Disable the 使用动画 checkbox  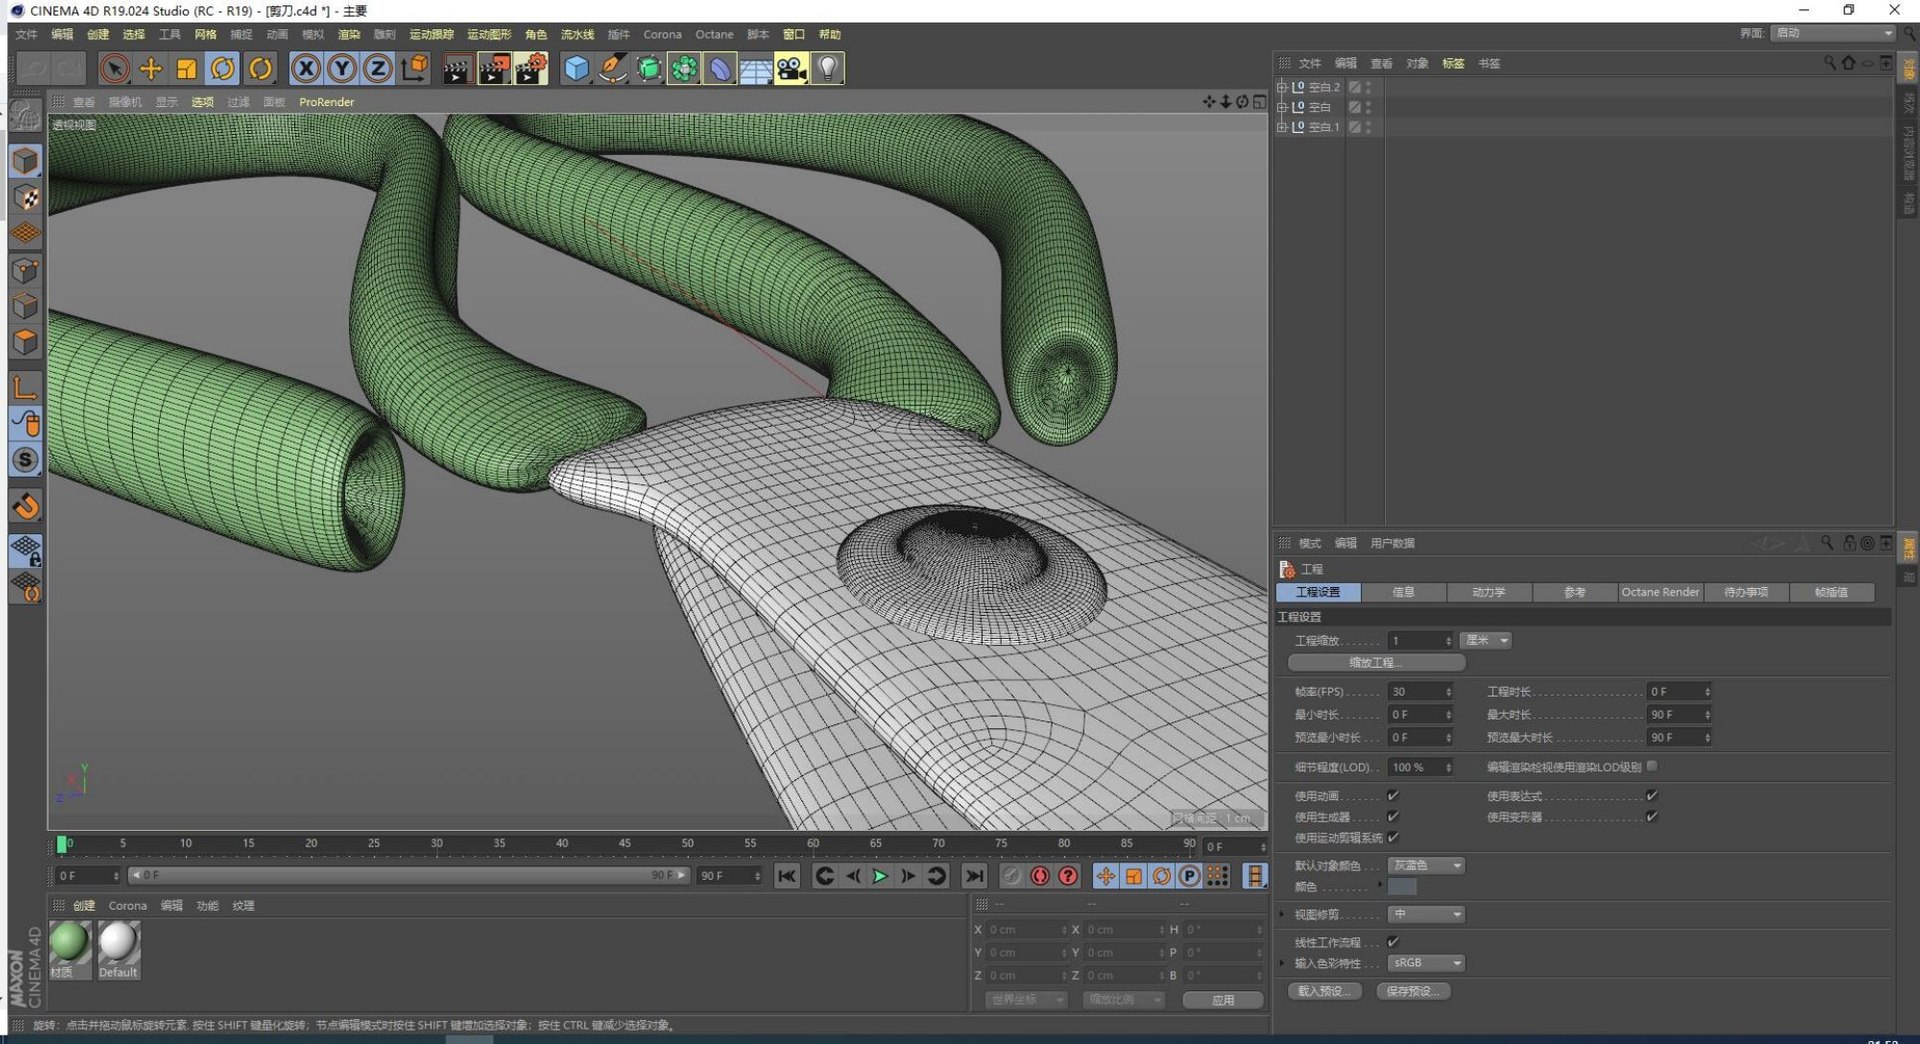tap(1393, 796)
